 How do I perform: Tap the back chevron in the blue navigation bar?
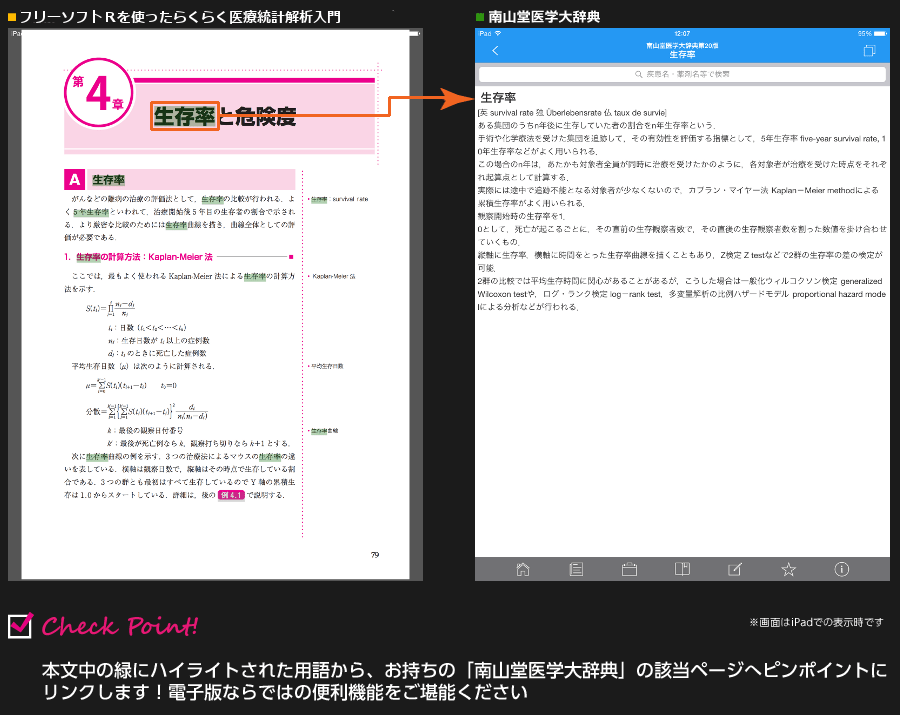[x=494, y=49]
